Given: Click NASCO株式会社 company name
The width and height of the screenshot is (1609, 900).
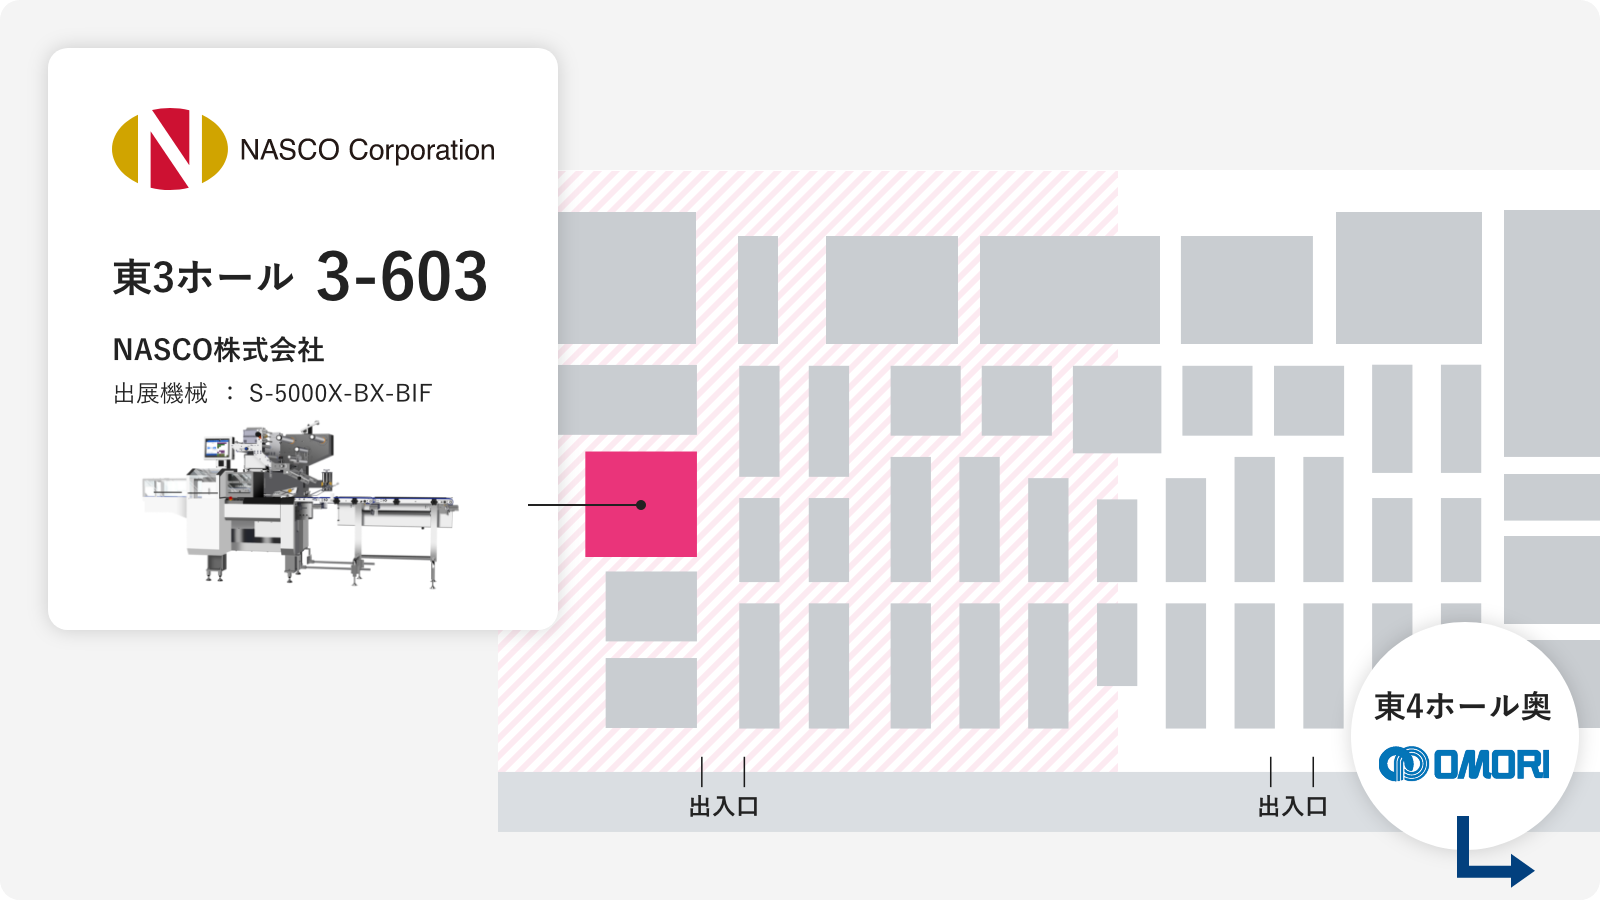Looking at the screenshot, I should [x=218, y=350].
